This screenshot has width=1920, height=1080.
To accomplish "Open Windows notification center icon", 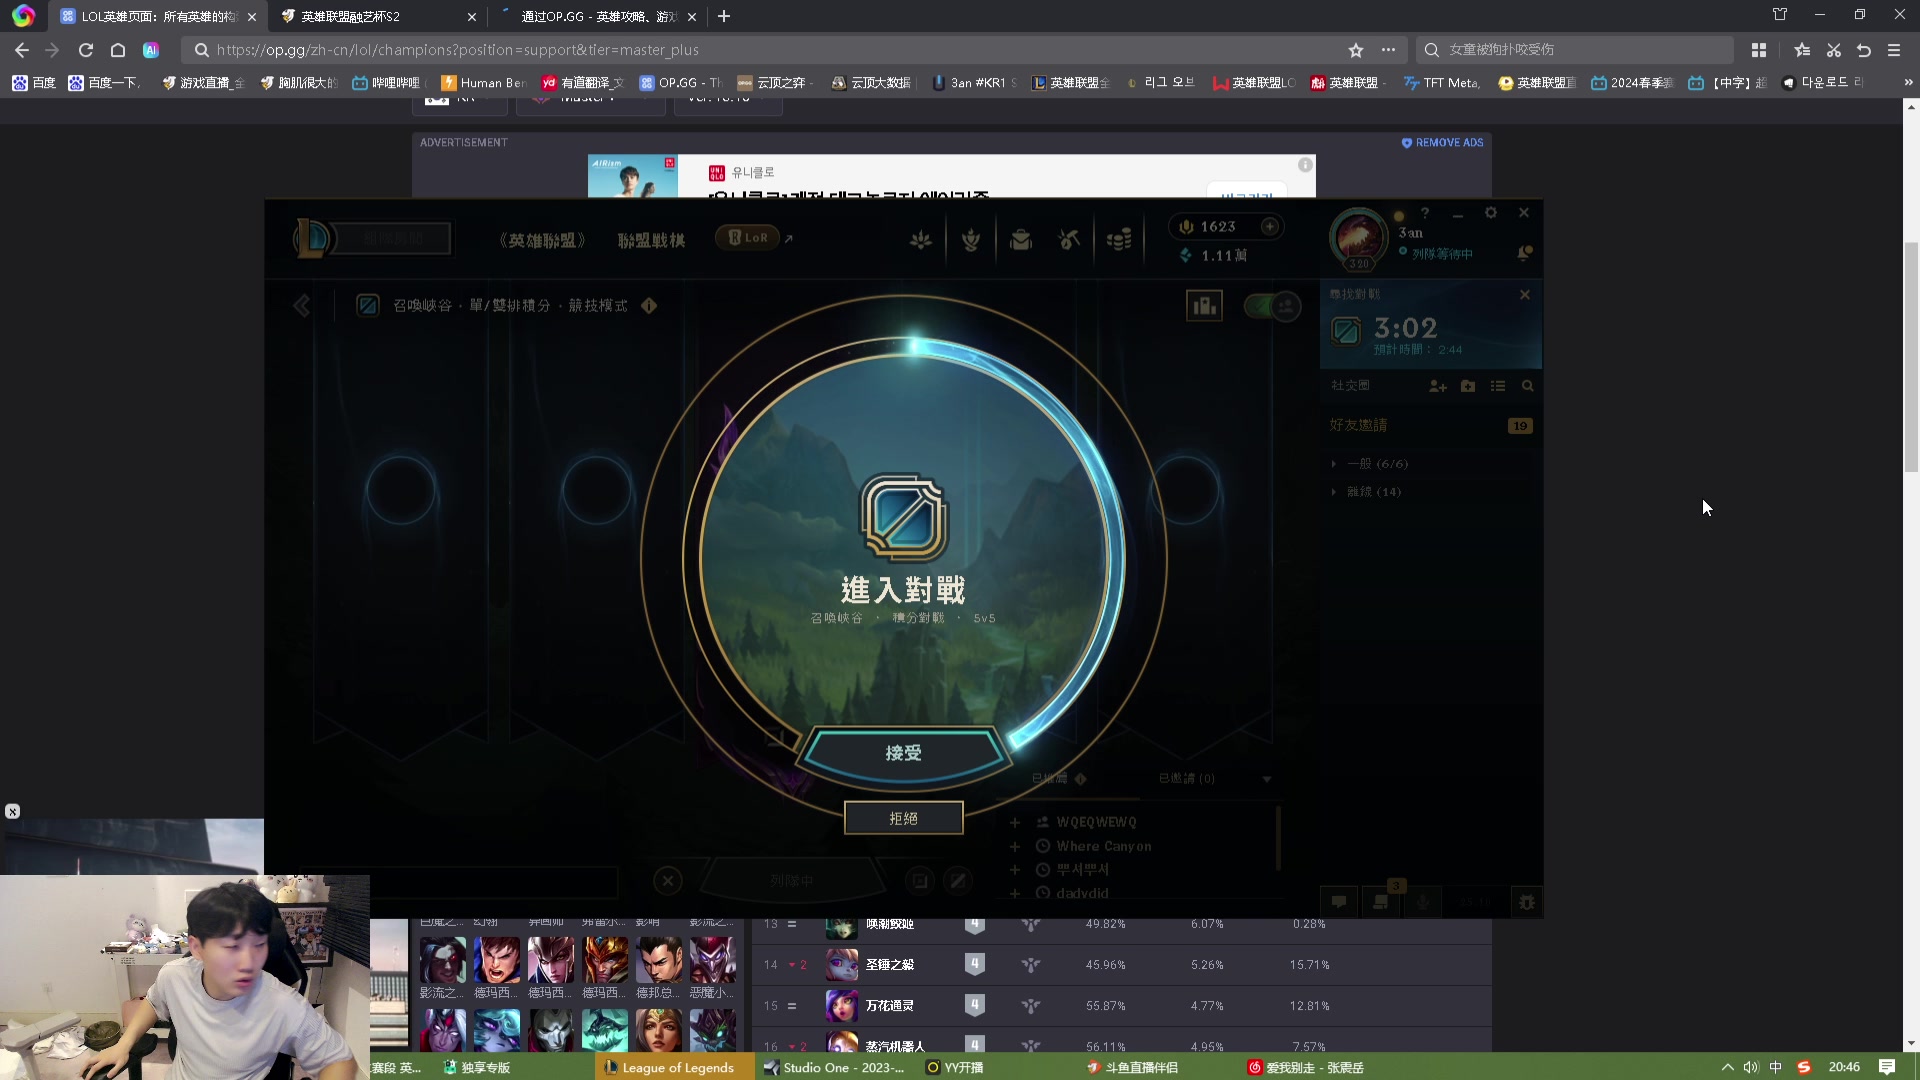I will pos(1887,1068).
